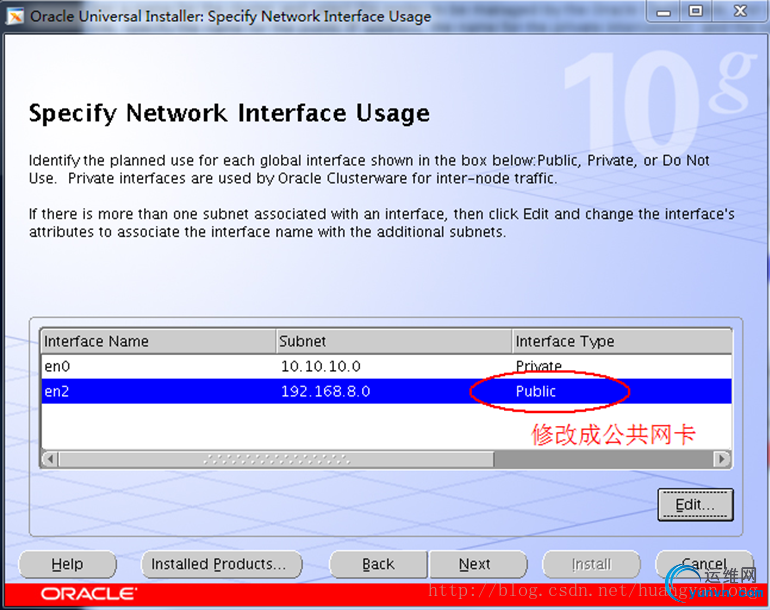Click the Oracle installer title bar icon
This screenshot has height=610, width=770.
pos(15,16)
